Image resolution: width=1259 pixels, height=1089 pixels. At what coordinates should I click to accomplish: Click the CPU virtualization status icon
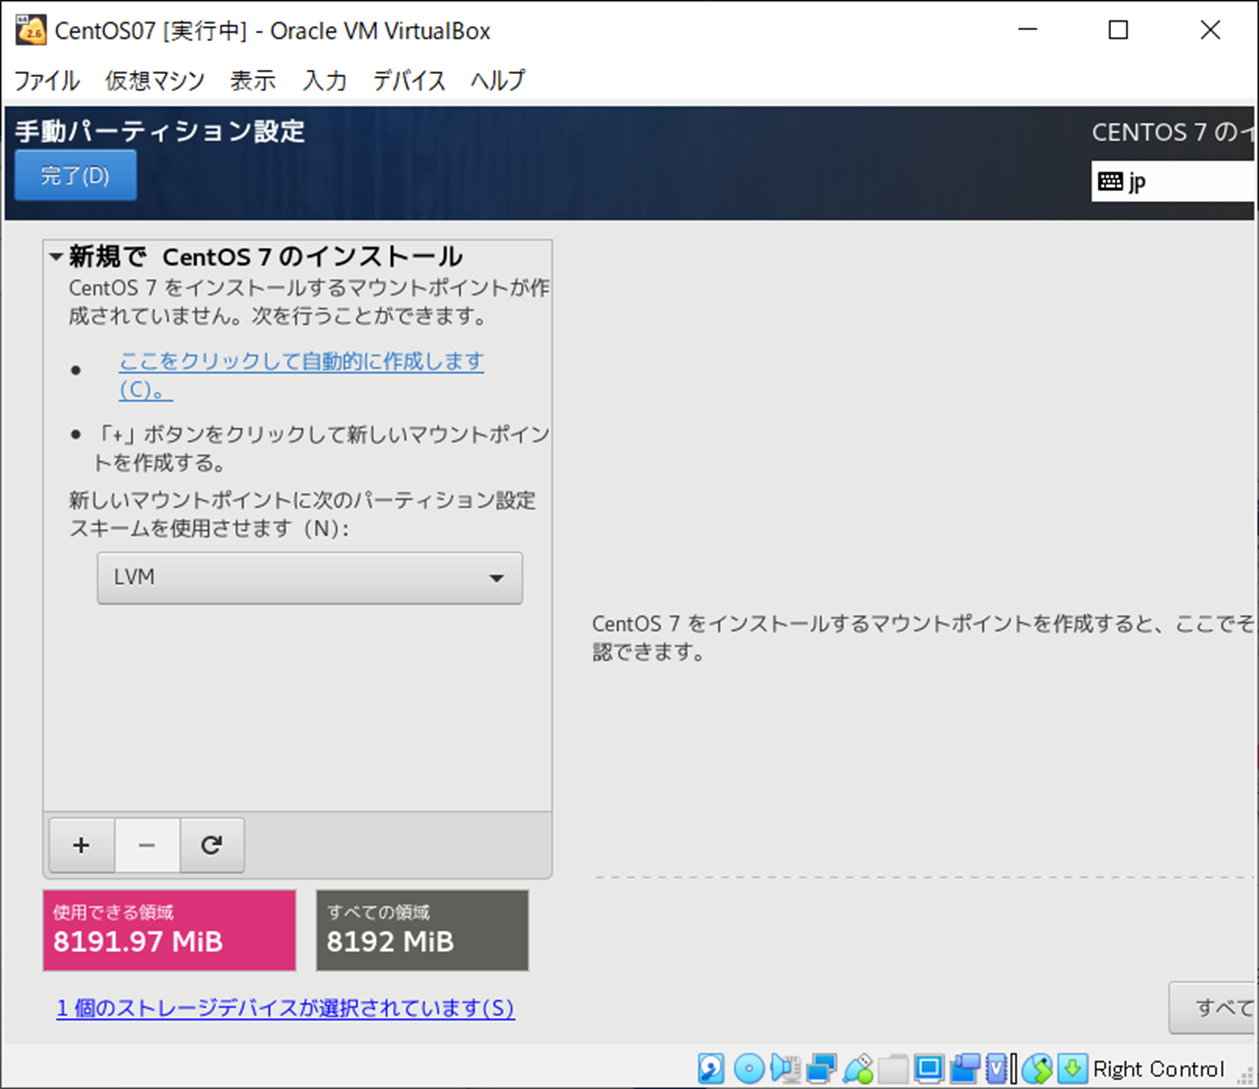click(997, 1069)
